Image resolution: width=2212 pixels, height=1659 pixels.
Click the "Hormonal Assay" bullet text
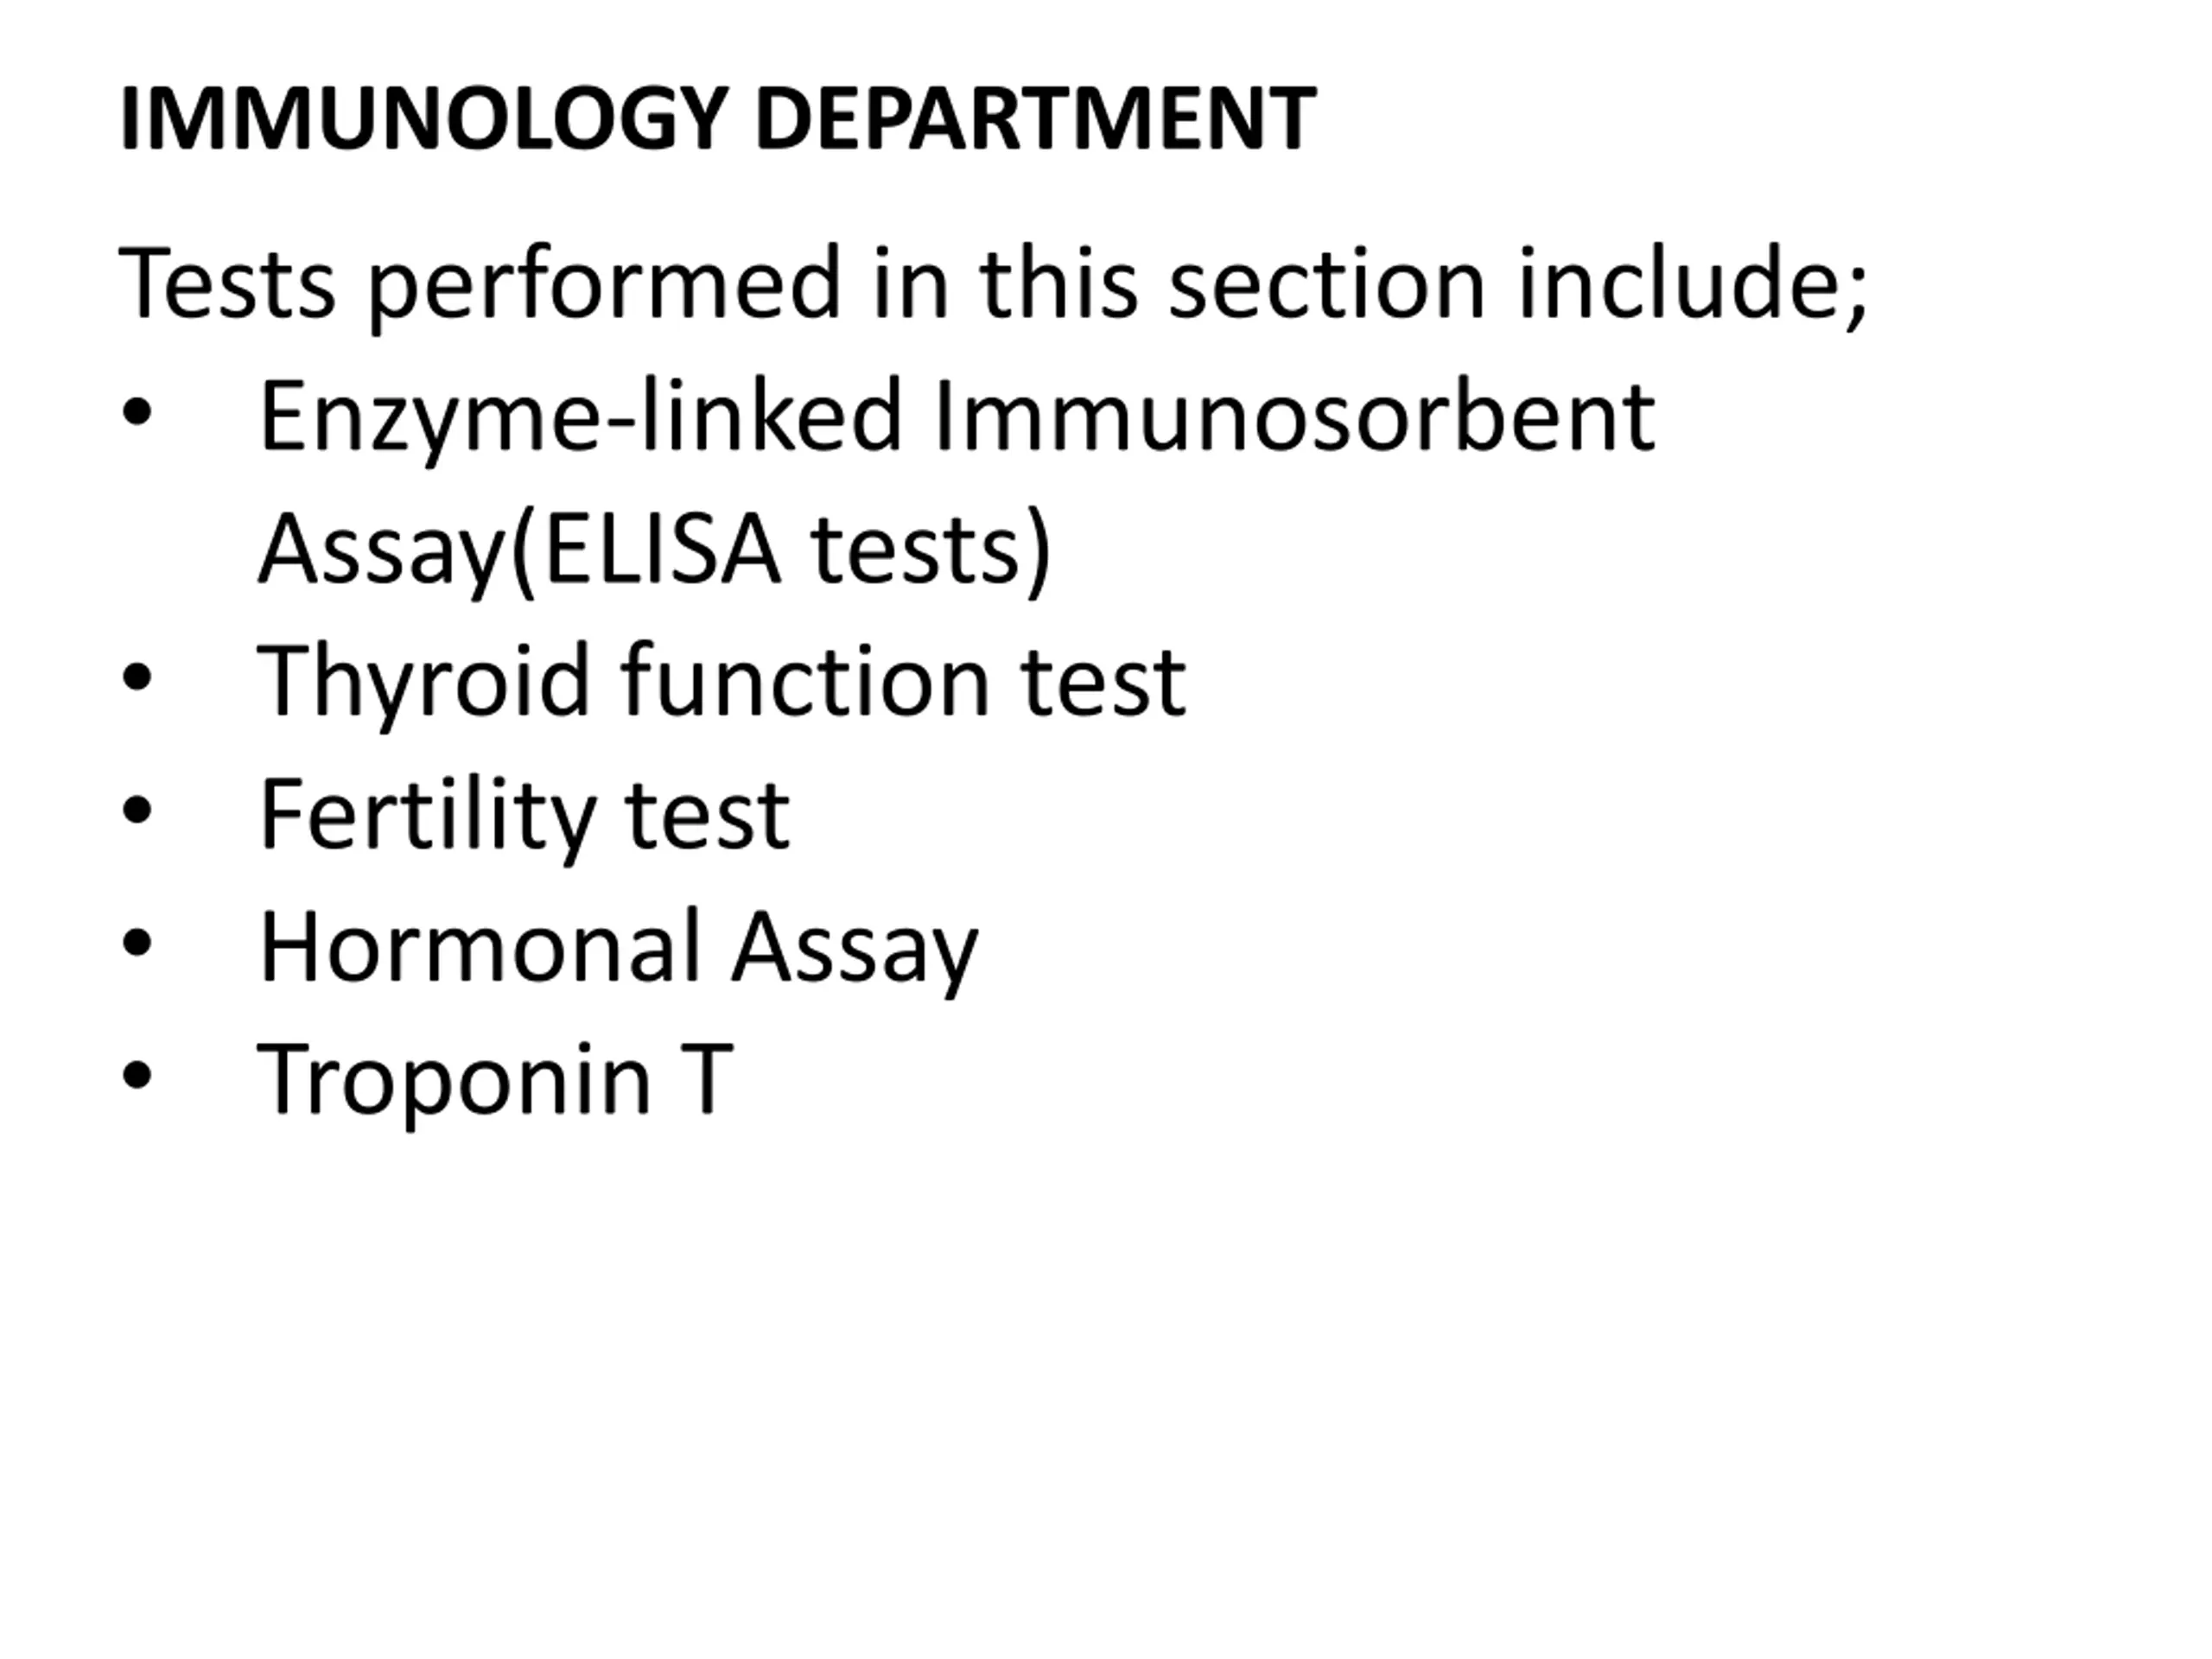(x=618, y=947)
